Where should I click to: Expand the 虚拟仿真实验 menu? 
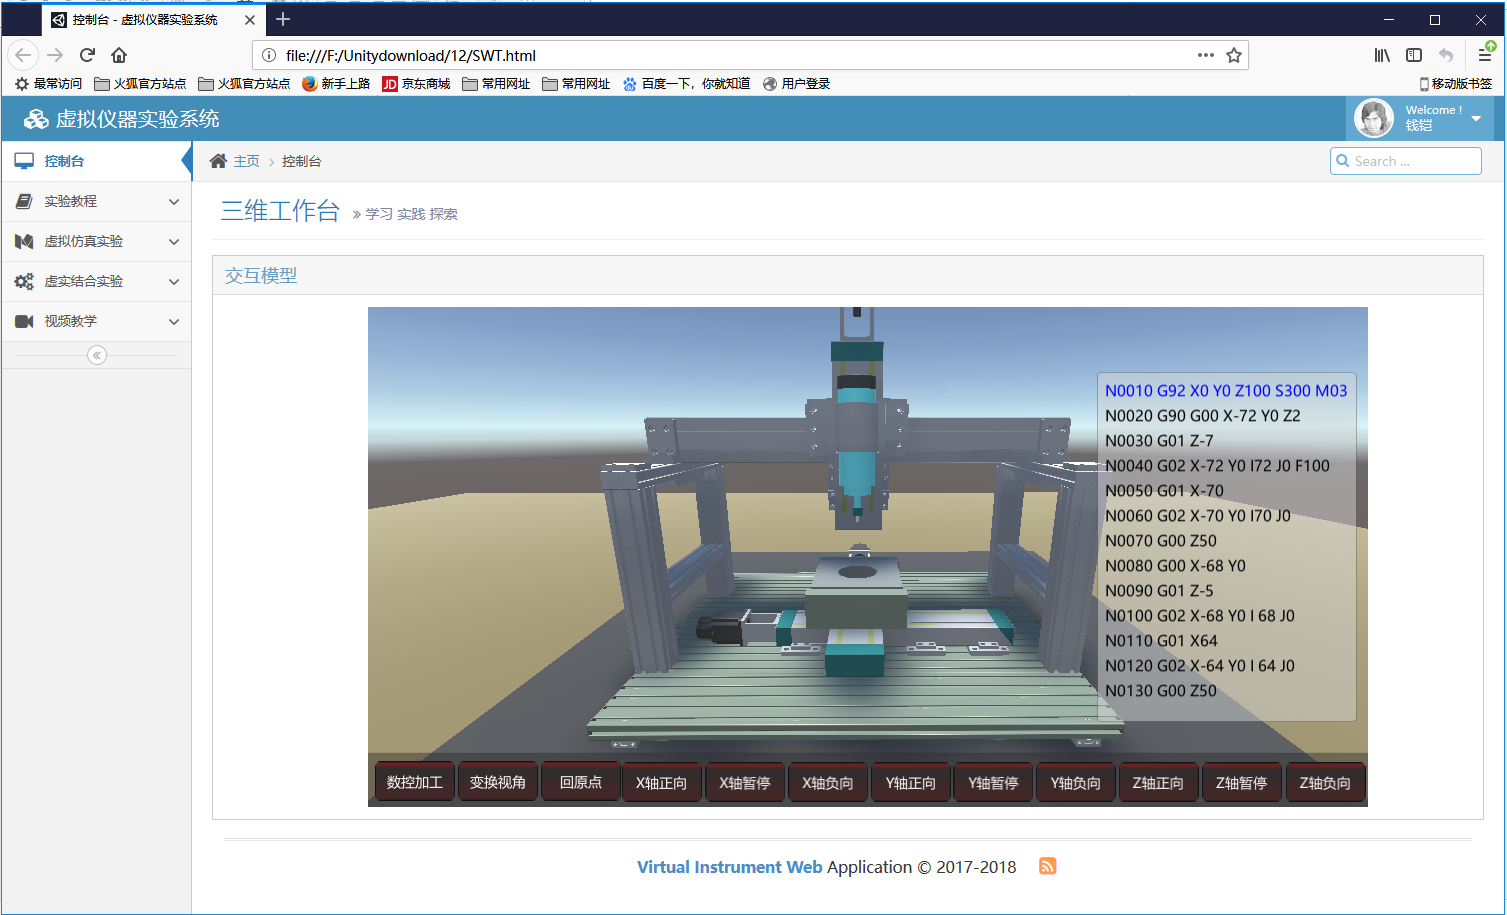pyautogui.click(x=96, y=241)
